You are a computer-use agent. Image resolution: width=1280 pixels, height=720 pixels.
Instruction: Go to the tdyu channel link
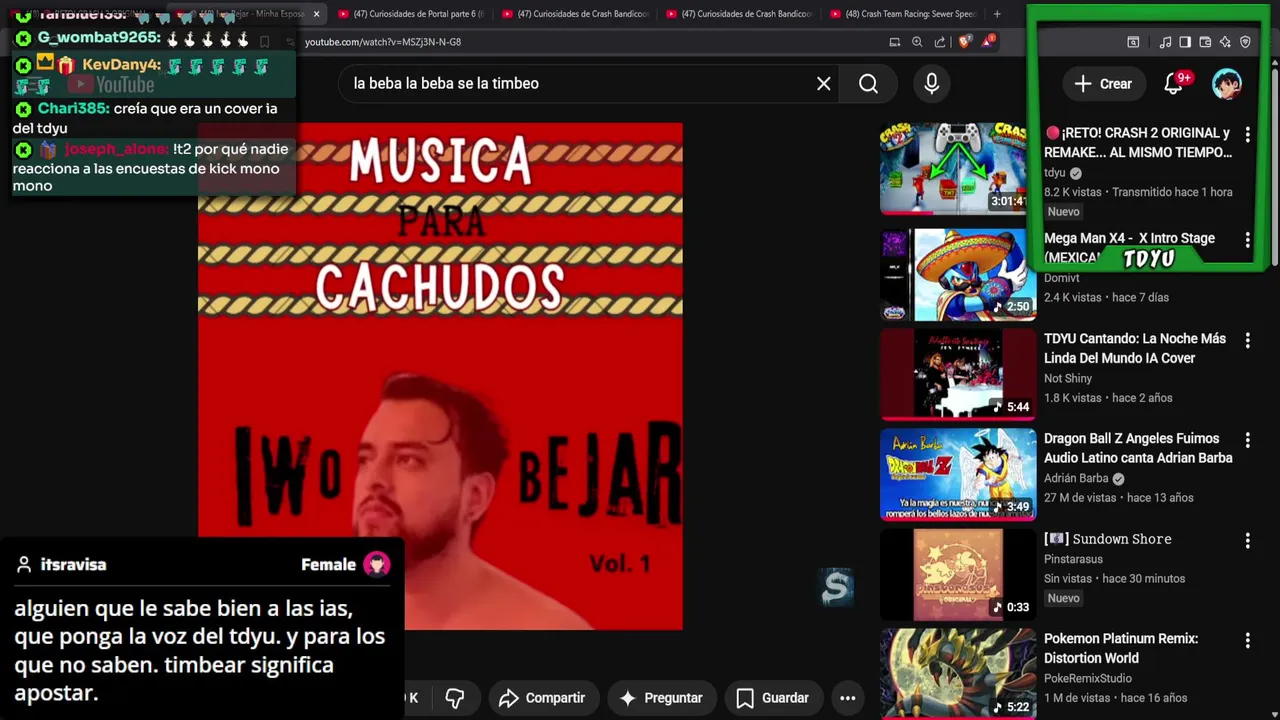[1055, 173]
